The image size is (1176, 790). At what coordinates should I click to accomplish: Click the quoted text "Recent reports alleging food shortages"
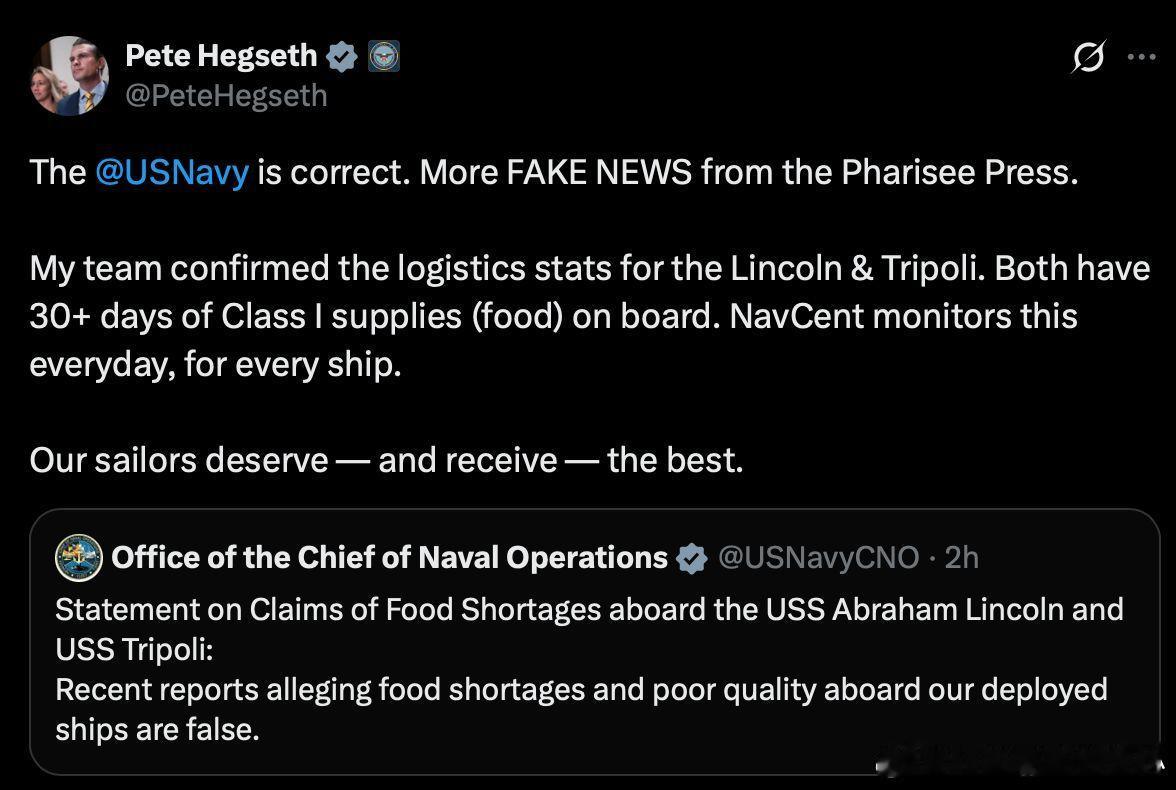pos(581,690)
